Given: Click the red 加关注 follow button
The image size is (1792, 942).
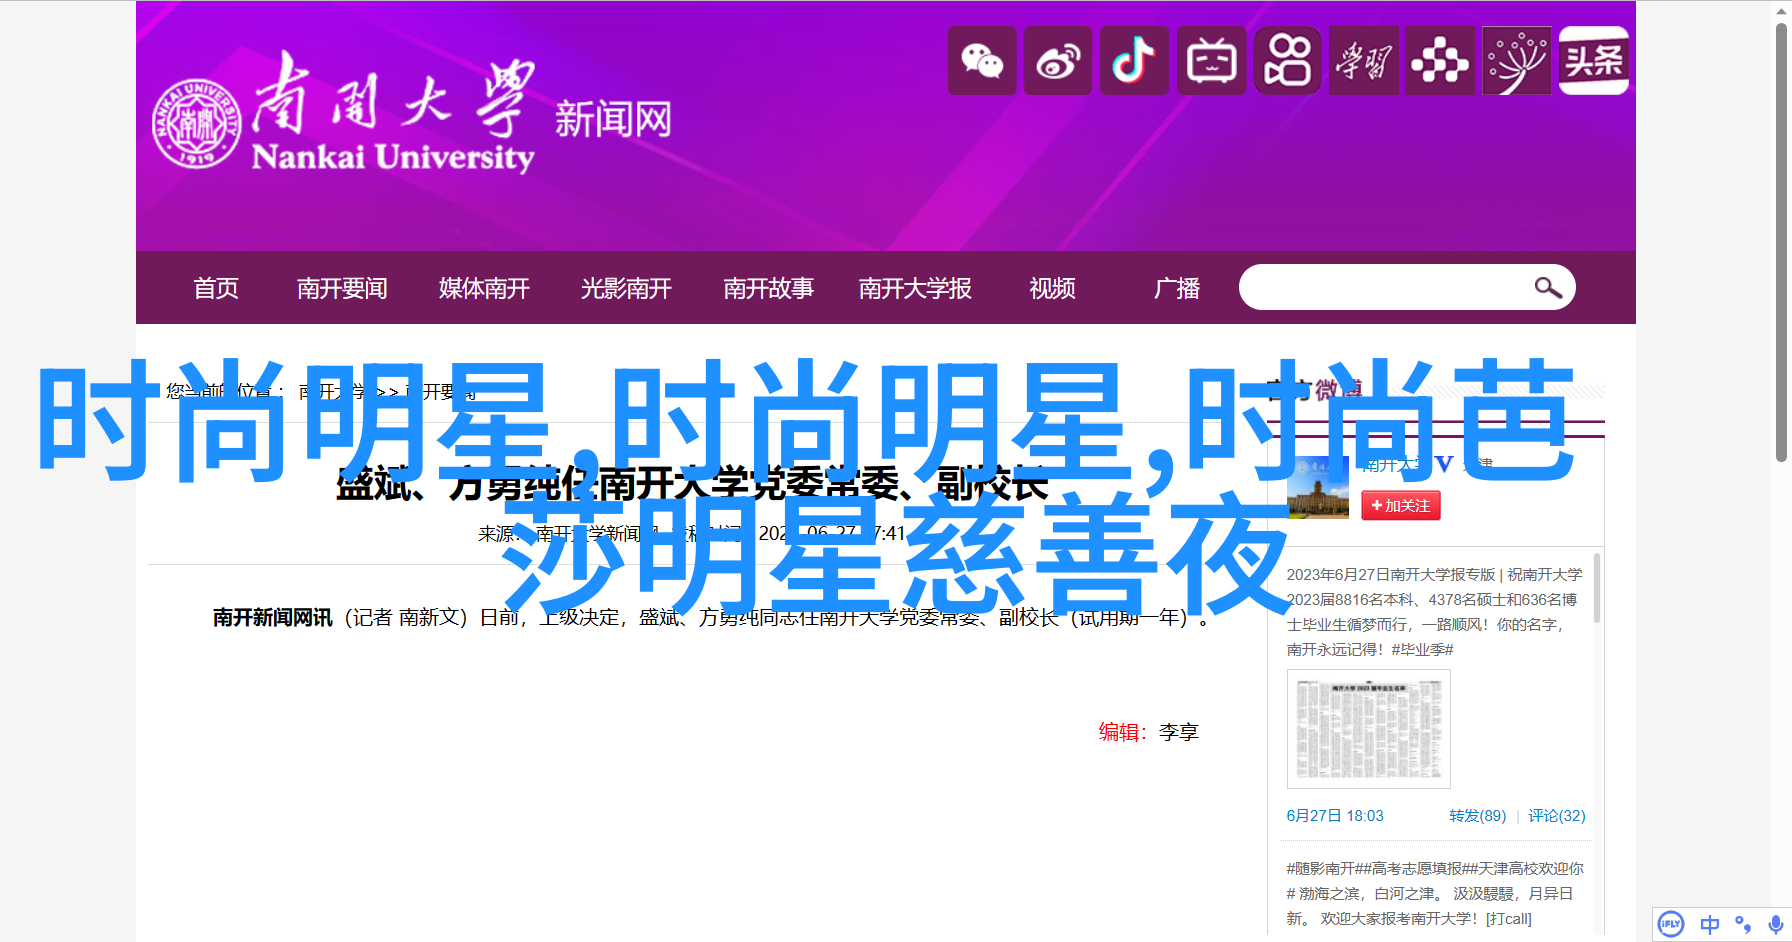Looking at the screenshot, I should (x=1400, y=506).
